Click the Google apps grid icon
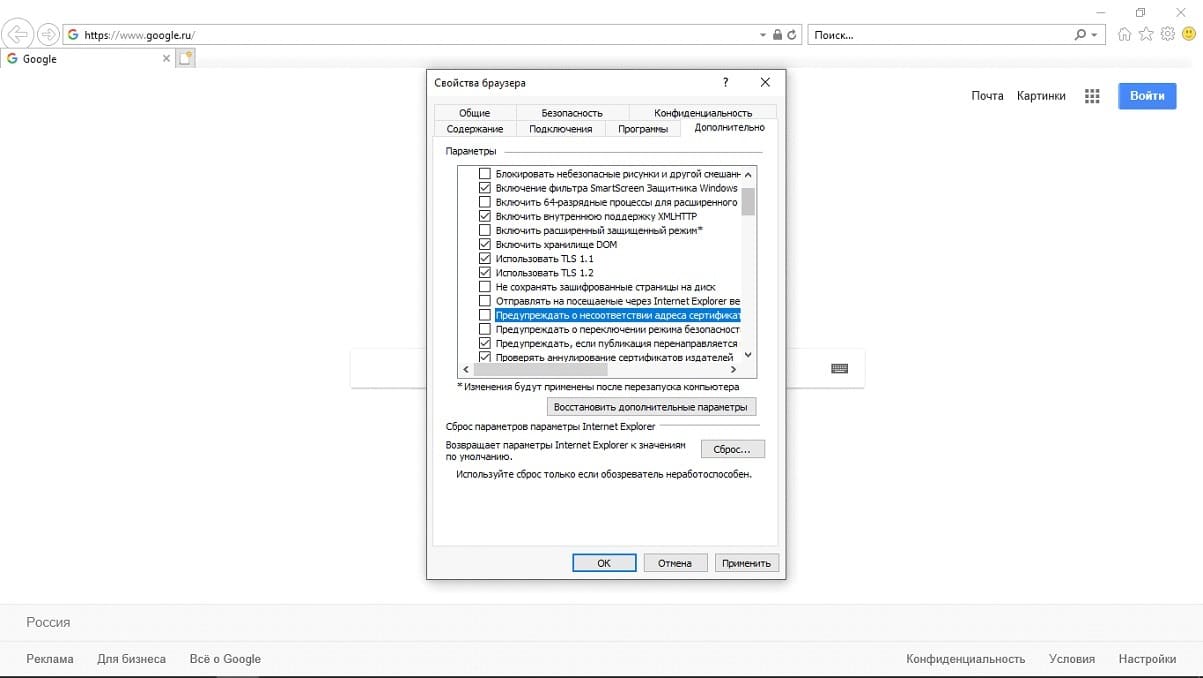The image size is (1203, 678). coord(1092,96)
